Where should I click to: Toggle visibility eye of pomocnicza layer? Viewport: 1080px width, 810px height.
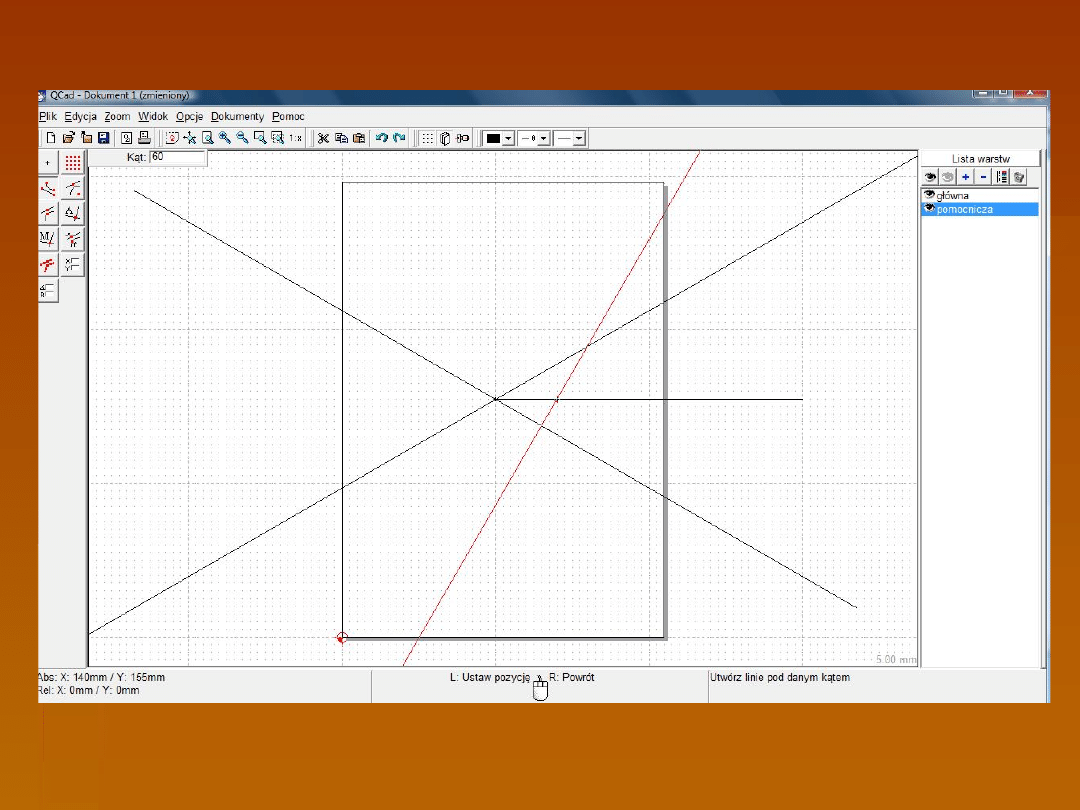tap(929, 209)
